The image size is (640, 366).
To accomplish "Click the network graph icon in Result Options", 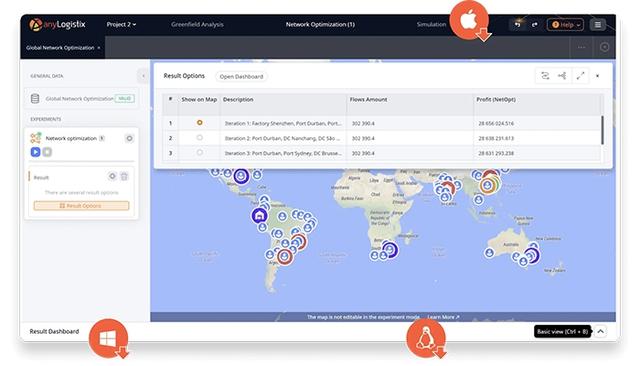I will click(562, 76).
